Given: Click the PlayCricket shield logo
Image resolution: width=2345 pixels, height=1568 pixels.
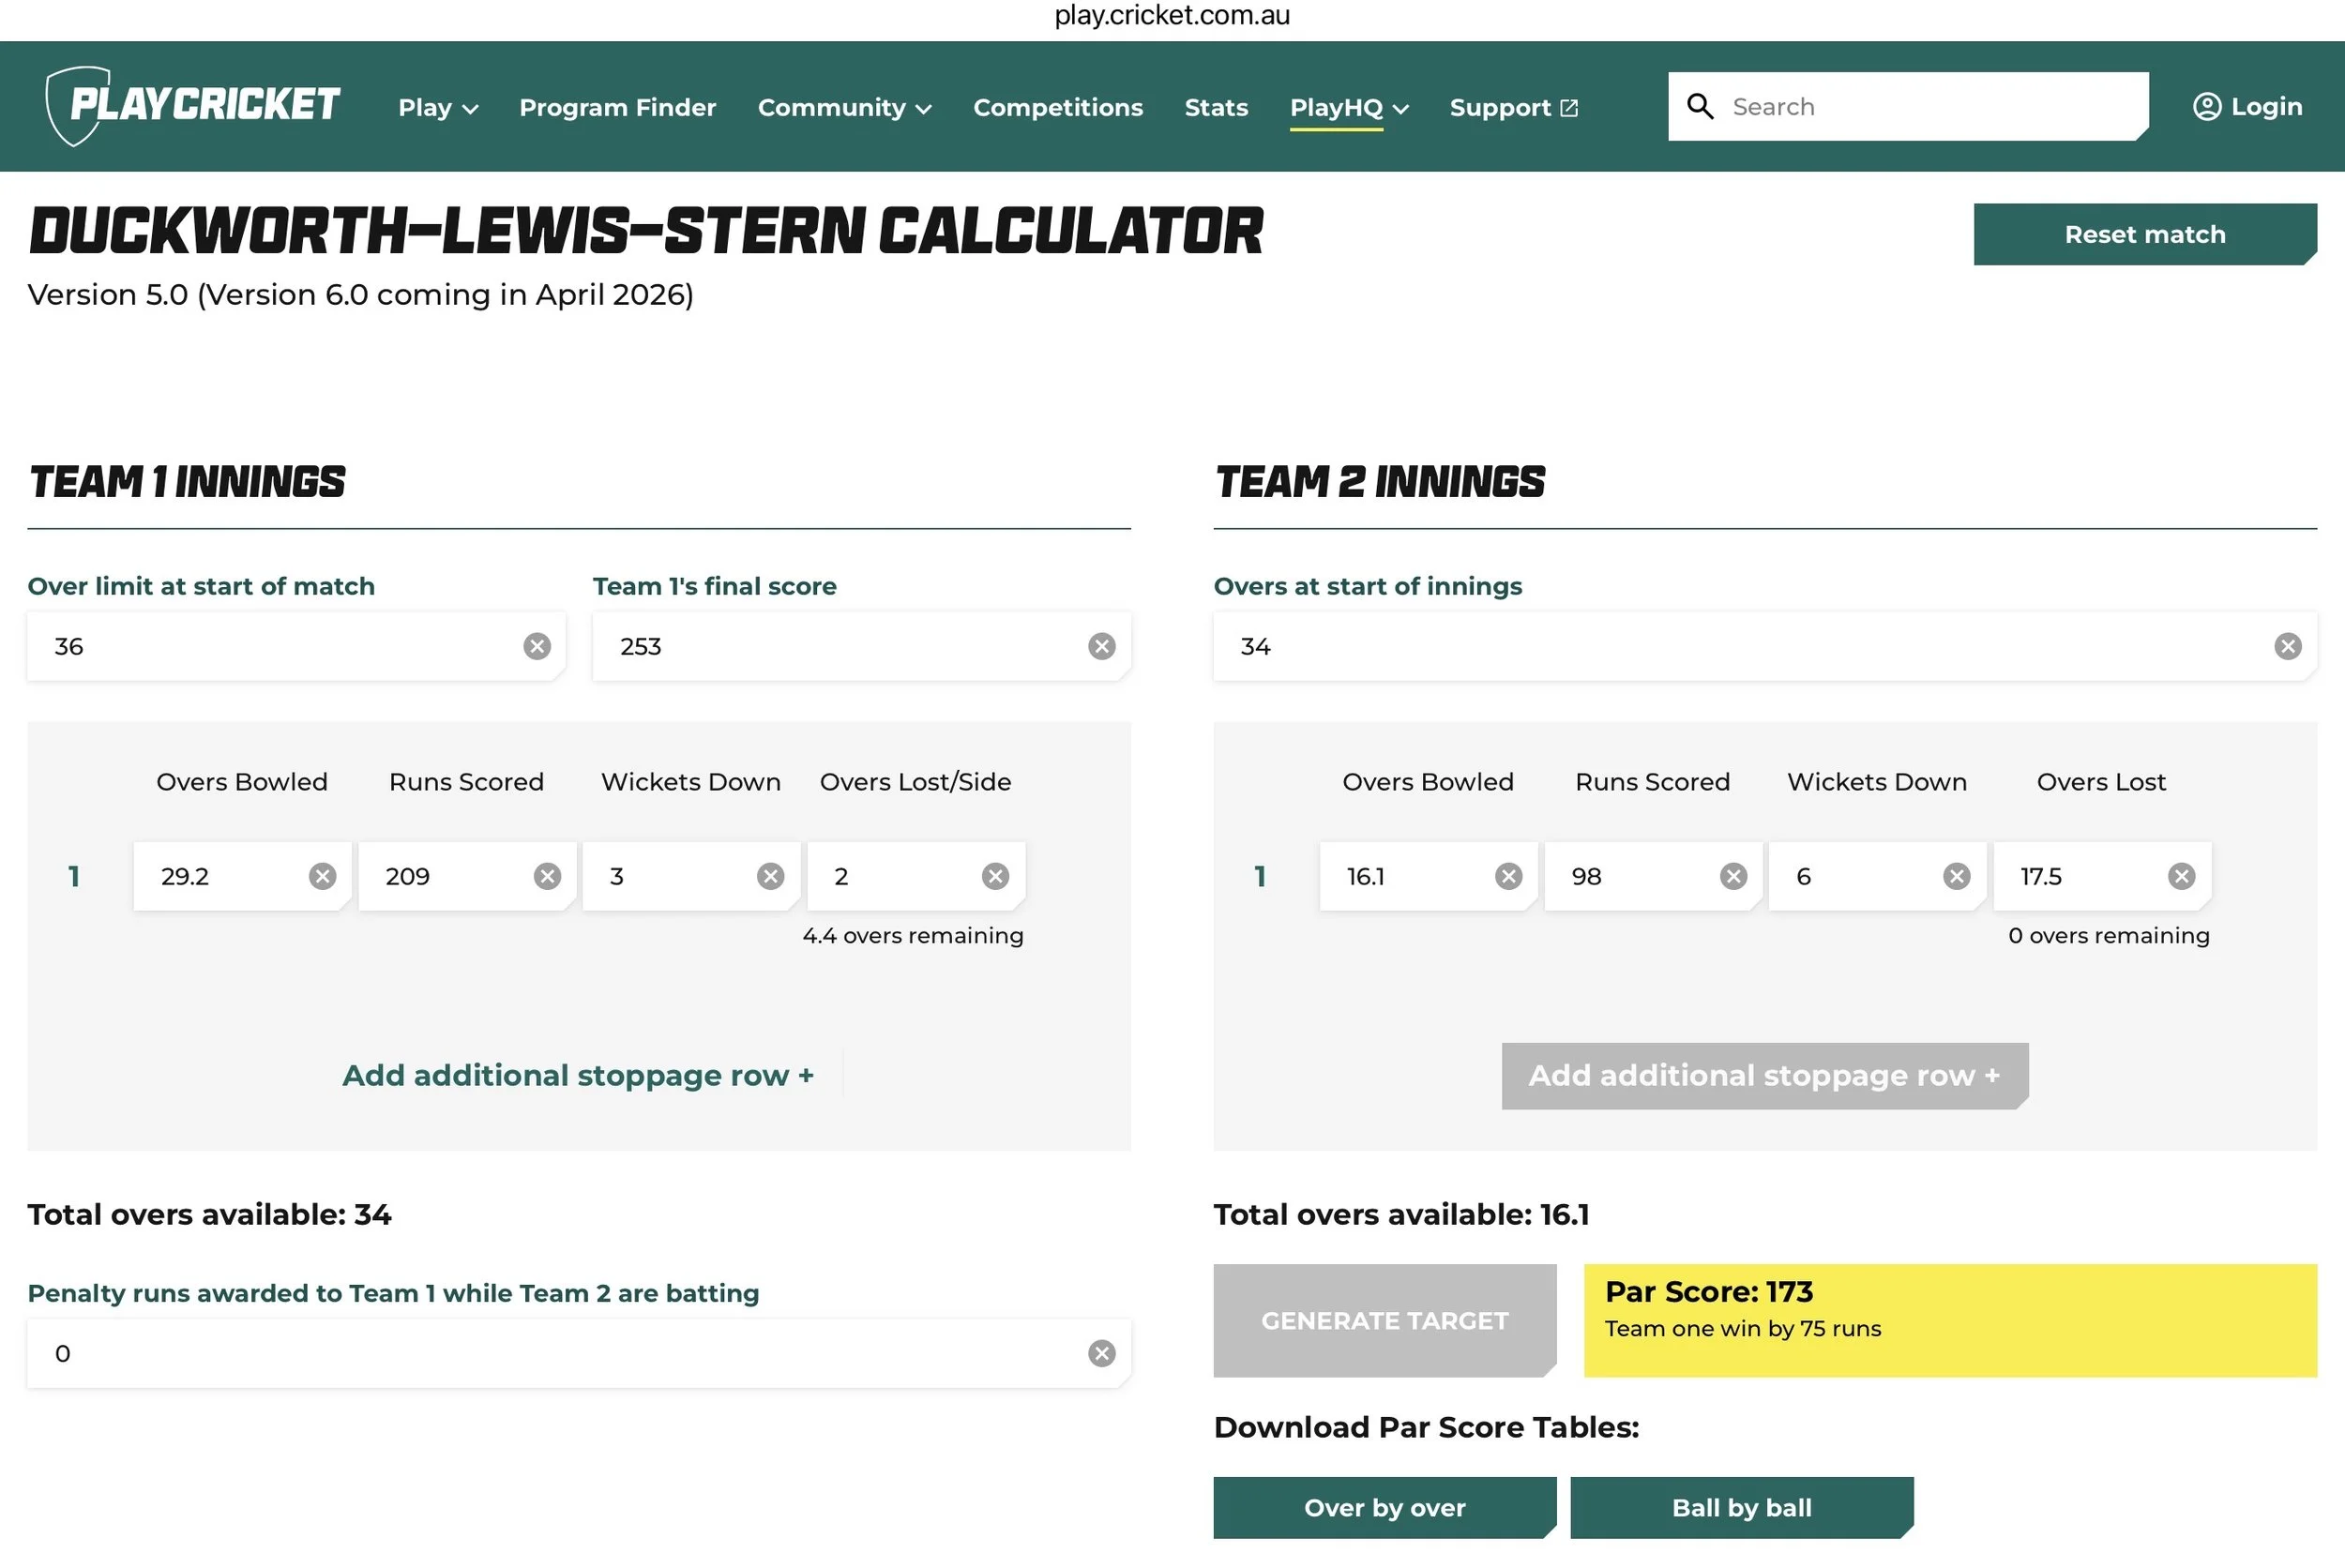Looking at the screenshot, I should pyautogui.click(x=77, y=106).
